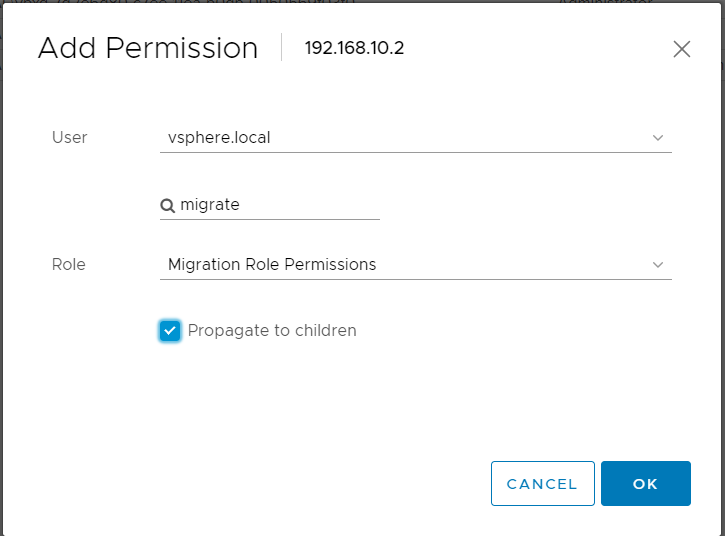Click the vertical divider beside the title
Viewport: 725px width, 536px height.
282,47
